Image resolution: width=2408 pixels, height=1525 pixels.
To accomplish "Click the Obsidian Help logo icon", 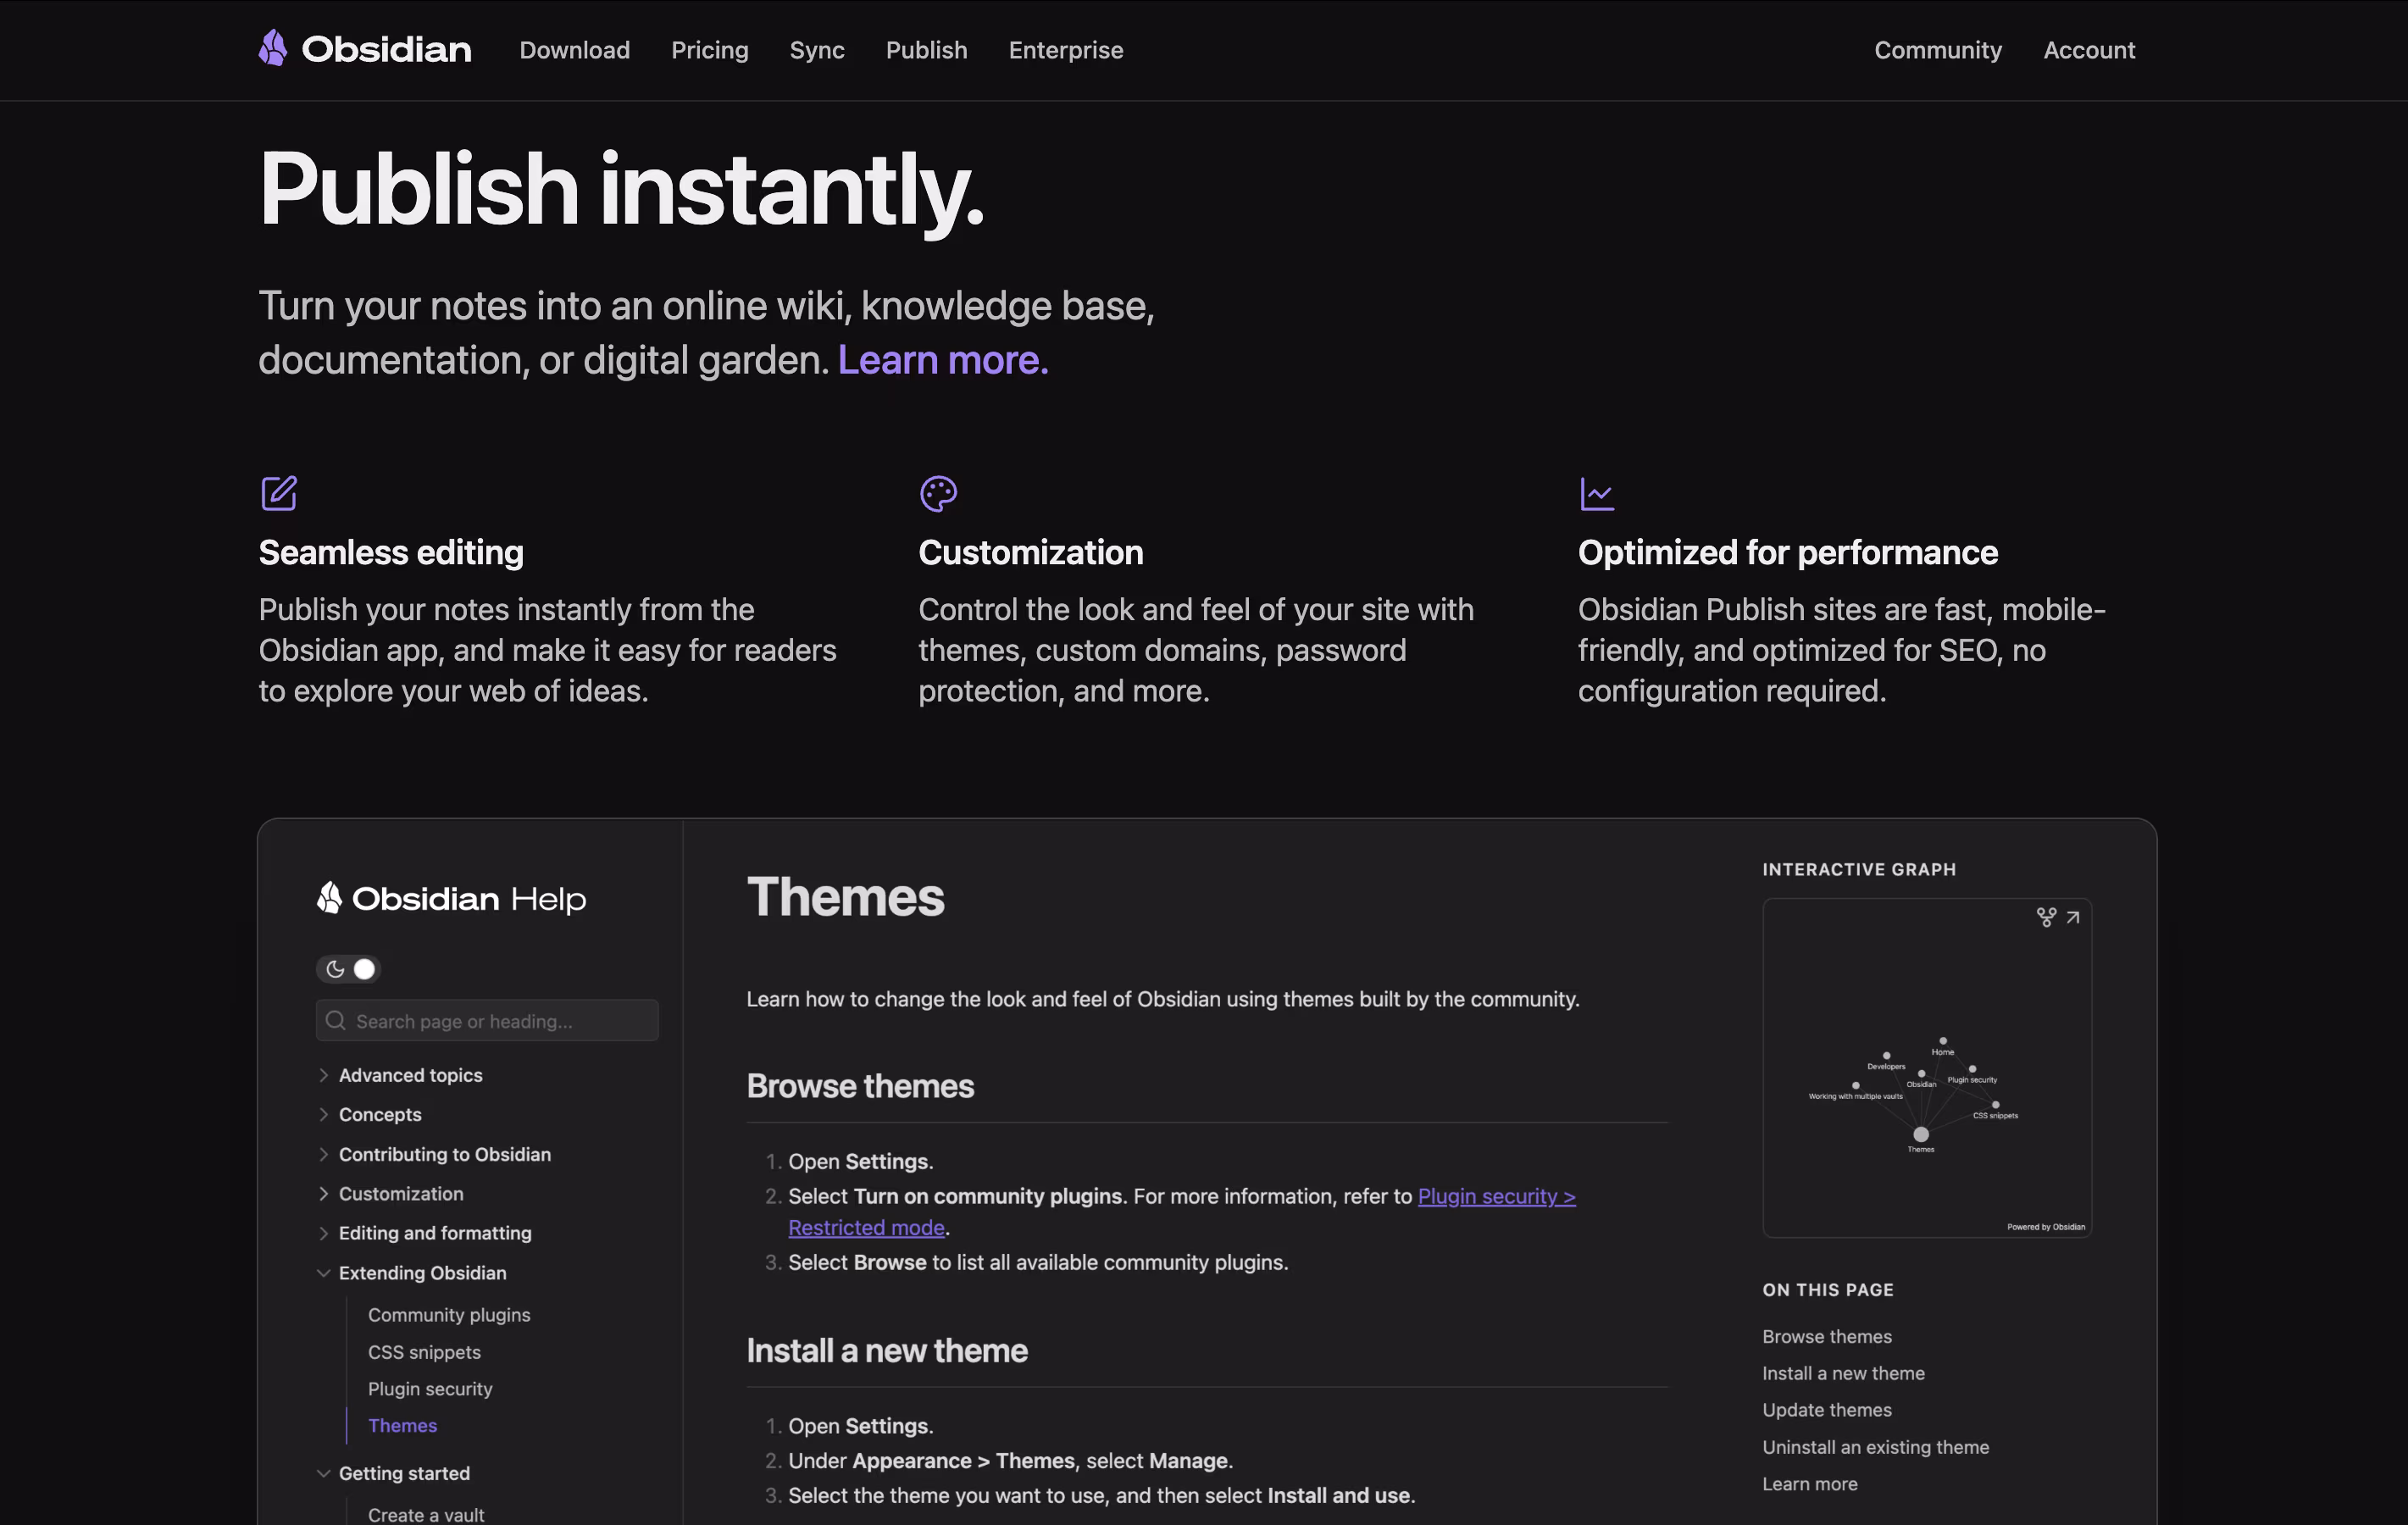I will pyautogui.click(x=329, y=898).
